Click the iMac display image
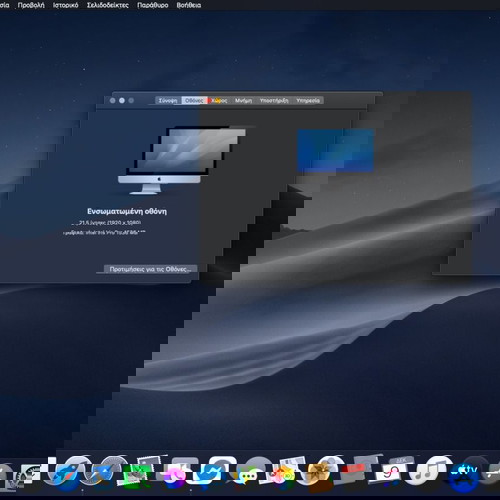This screenshot has width=500, height=500. click(182, 160)
